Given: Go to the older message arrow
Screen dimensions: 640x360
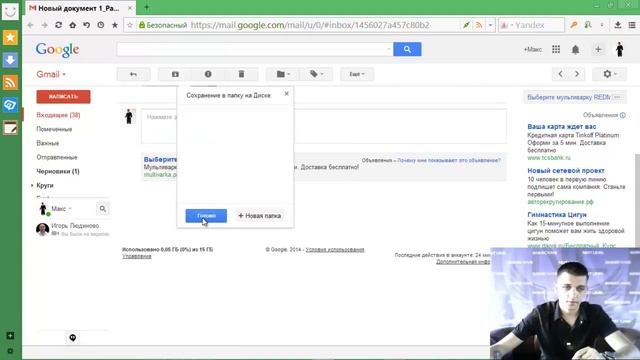Looking at the screenshot, I should click(577, 74).
